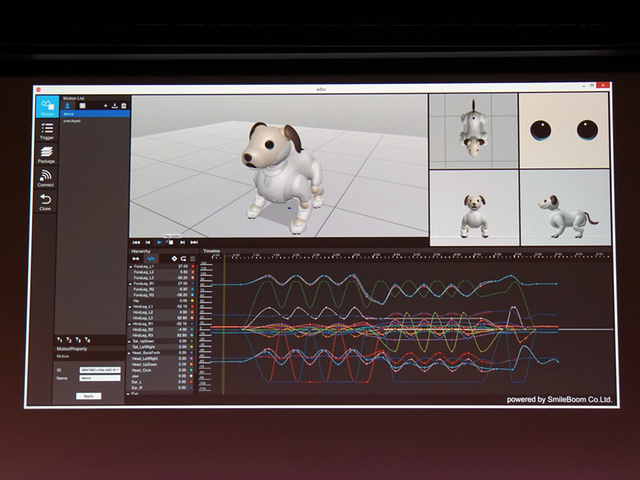This screenshot has width=640, height=480.
Task: Open the Motion panel in sidebar
Action: [x=47, y=107]
